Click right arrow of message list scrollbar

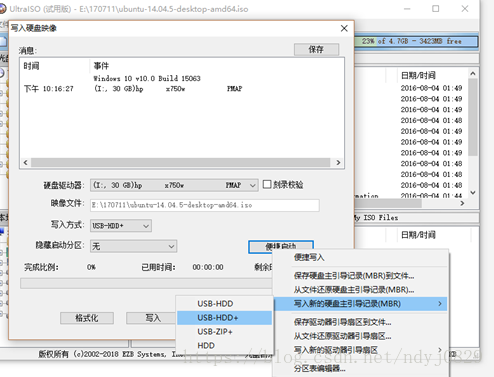tap(338, 163)
